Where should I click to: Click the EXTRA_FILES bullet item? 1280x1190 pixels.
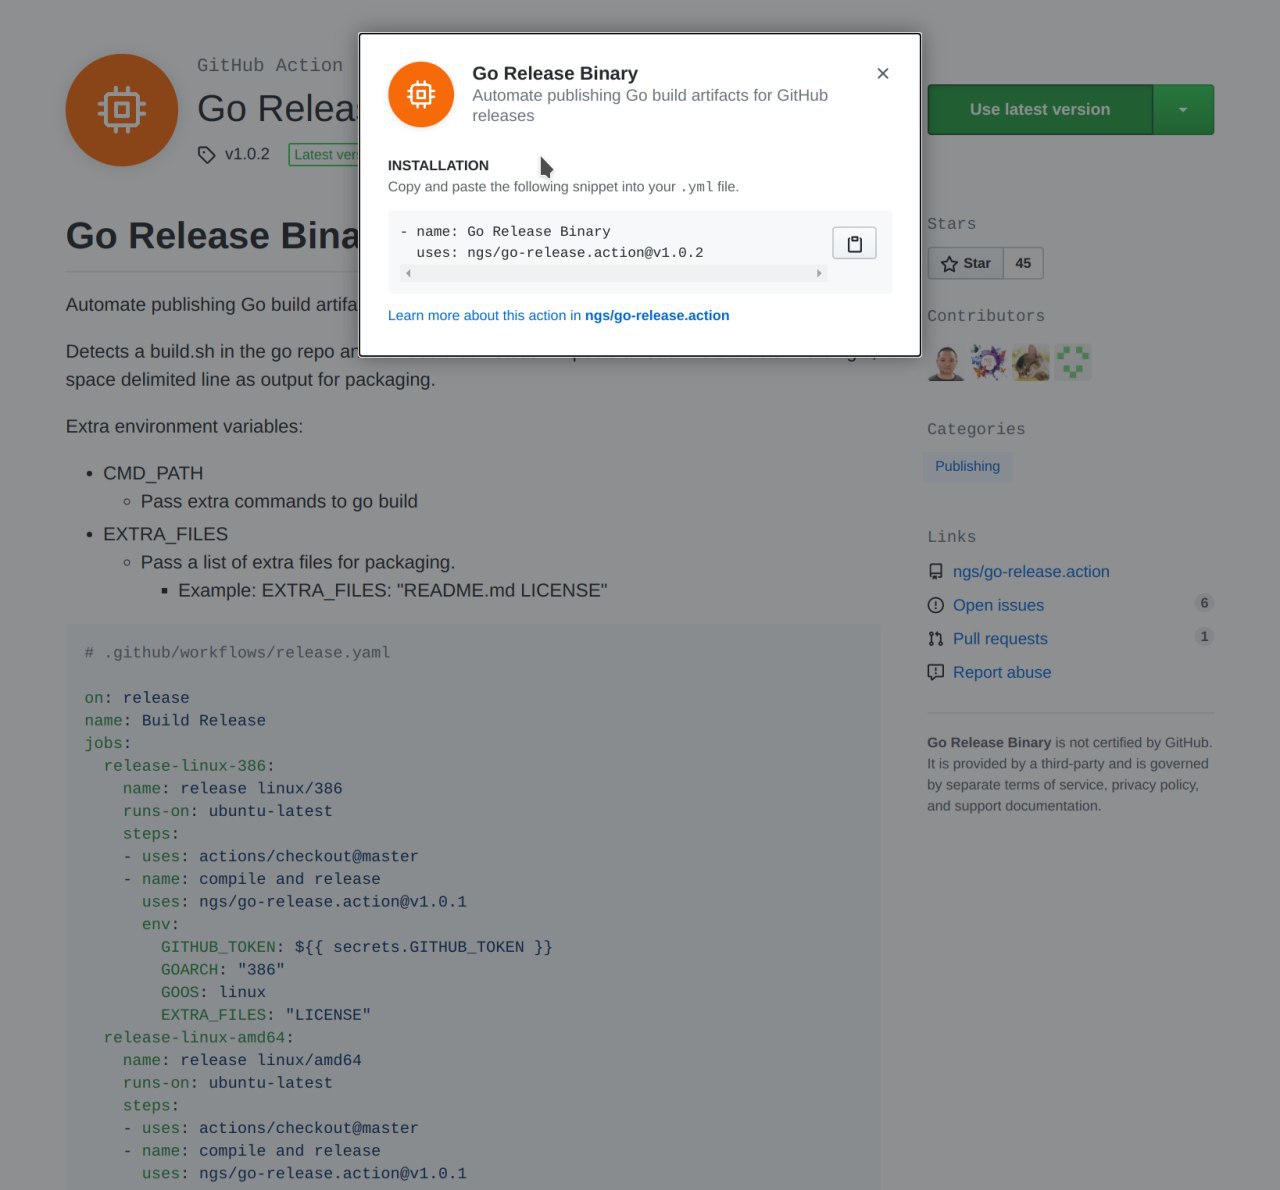tap(165, 534)
